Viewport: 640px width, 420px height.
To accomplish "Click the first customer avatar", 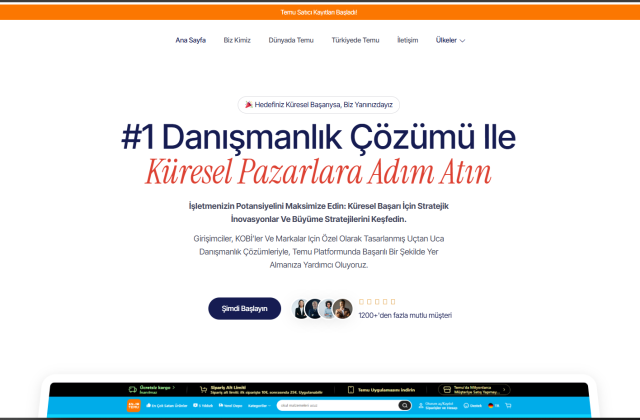I will coord(301,308).
